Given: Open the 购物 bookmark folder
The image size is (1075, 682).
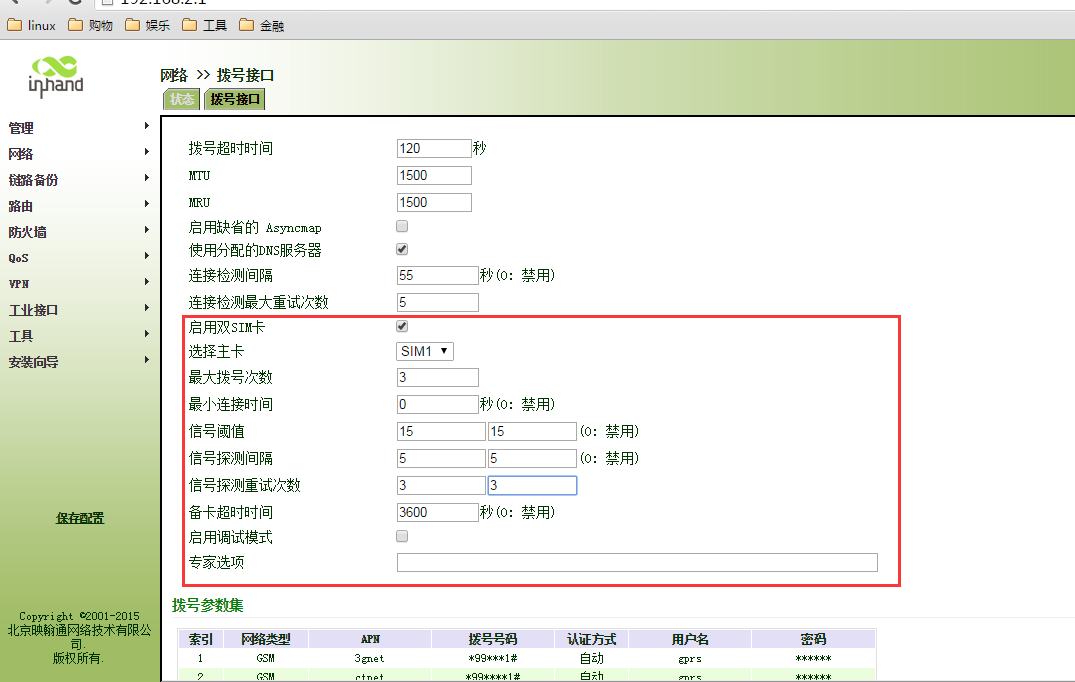Looking at the screenshot, I should pos(91,26).
